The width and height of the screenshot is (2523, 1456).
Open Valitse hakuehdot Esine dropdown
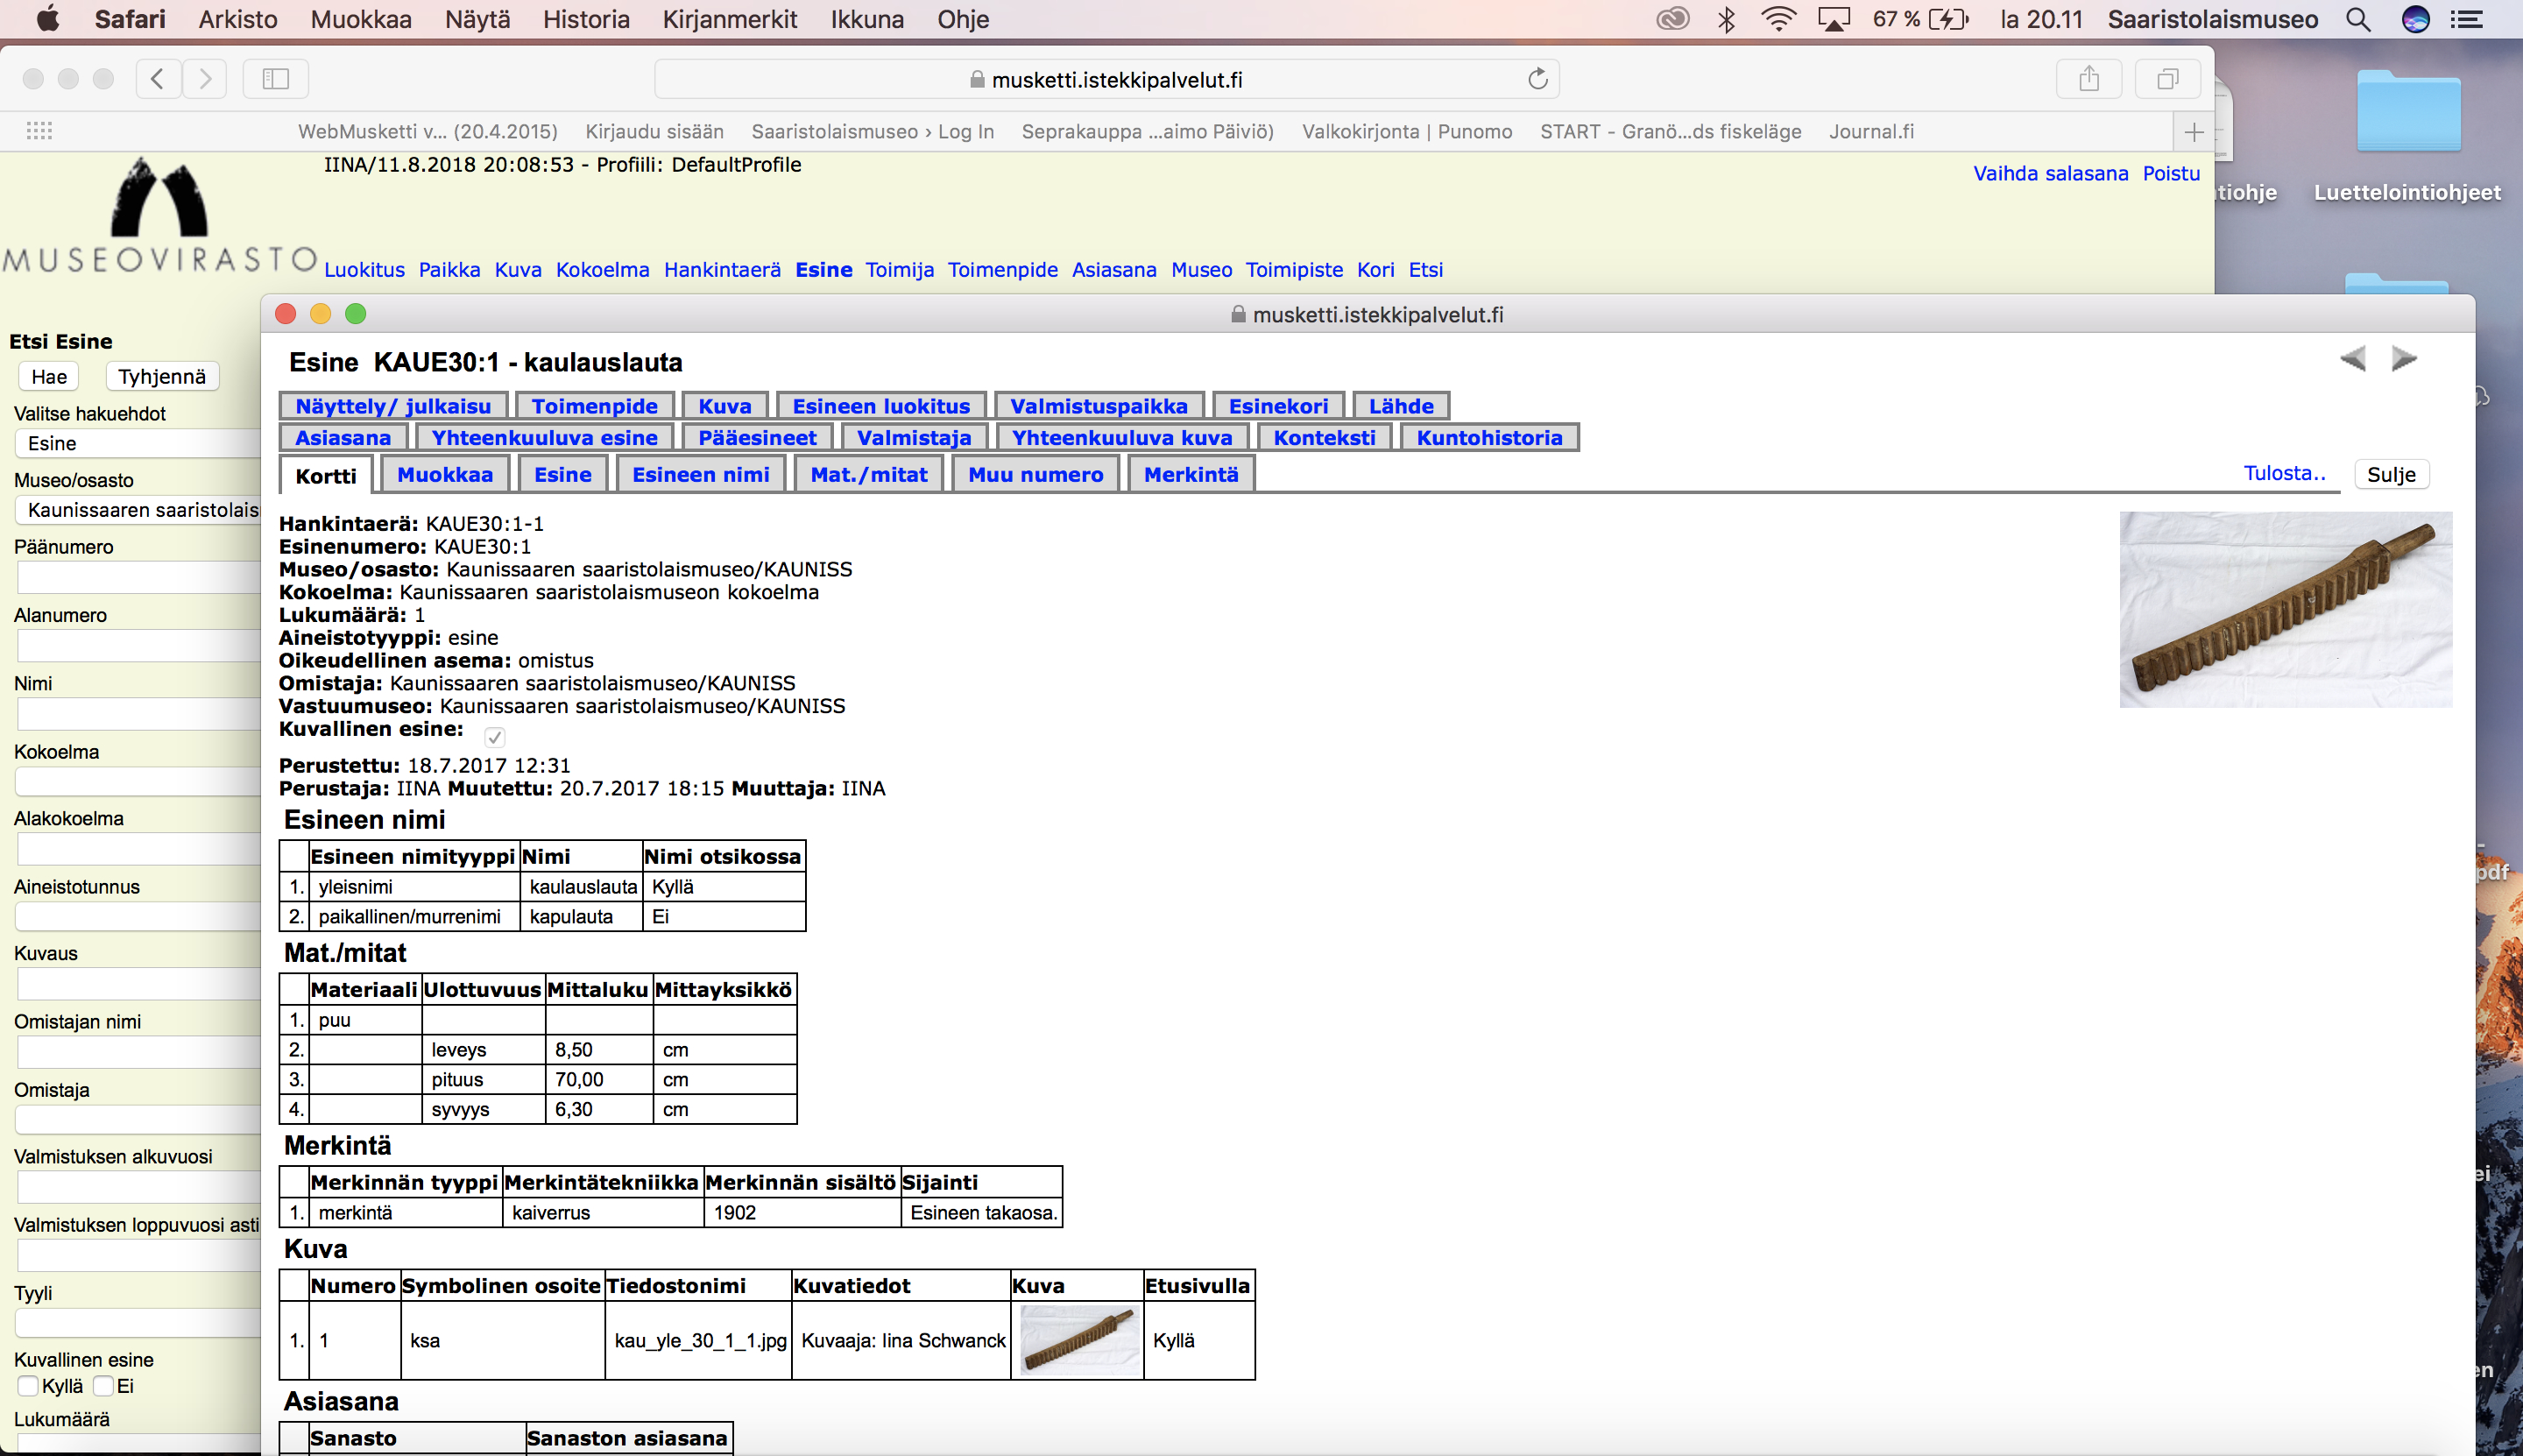click(x=138, y=443)
